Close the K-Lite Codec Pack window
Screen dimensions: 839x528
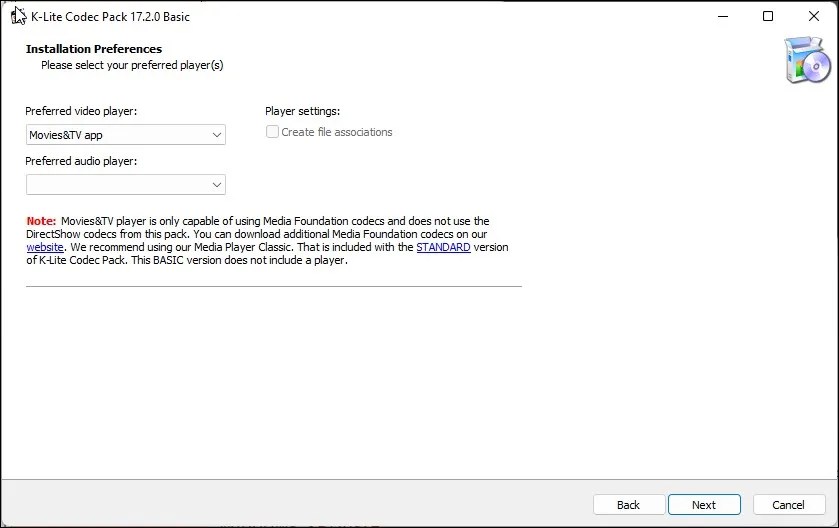(x=813, y=16)
